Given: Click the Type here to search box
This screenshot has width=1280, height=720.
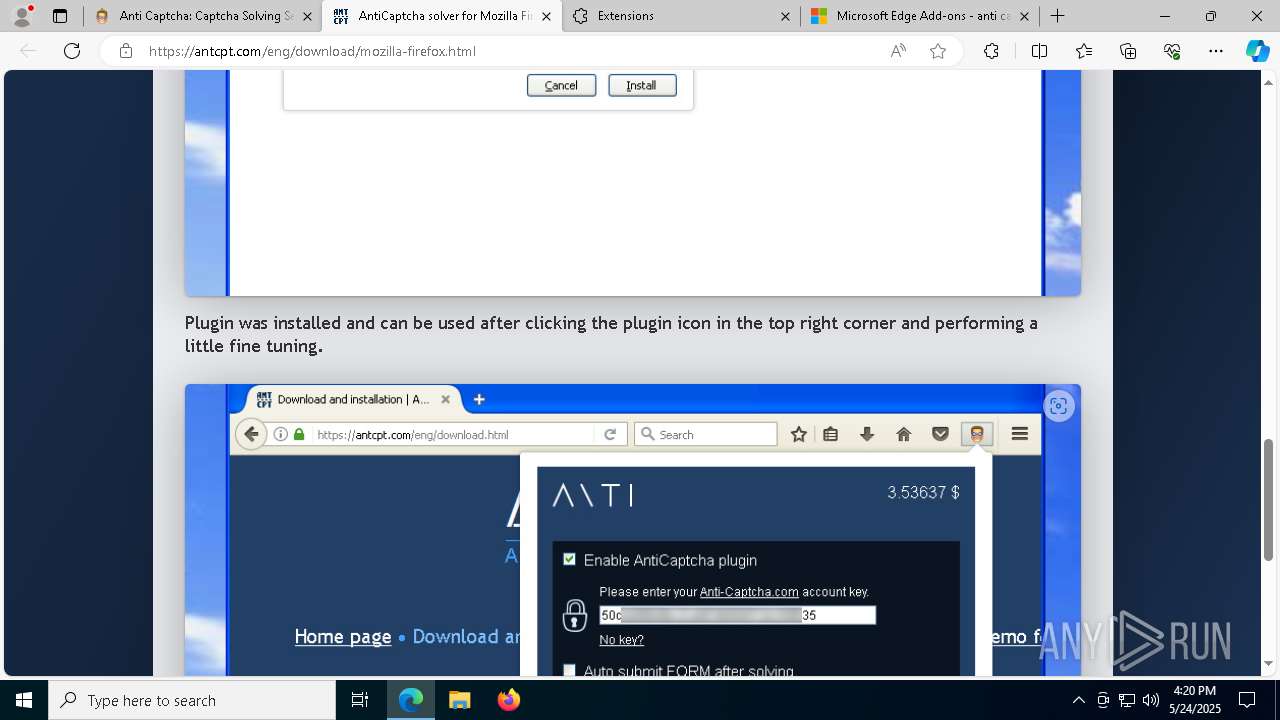Looking at the screenshot, I should click(192, 700).
